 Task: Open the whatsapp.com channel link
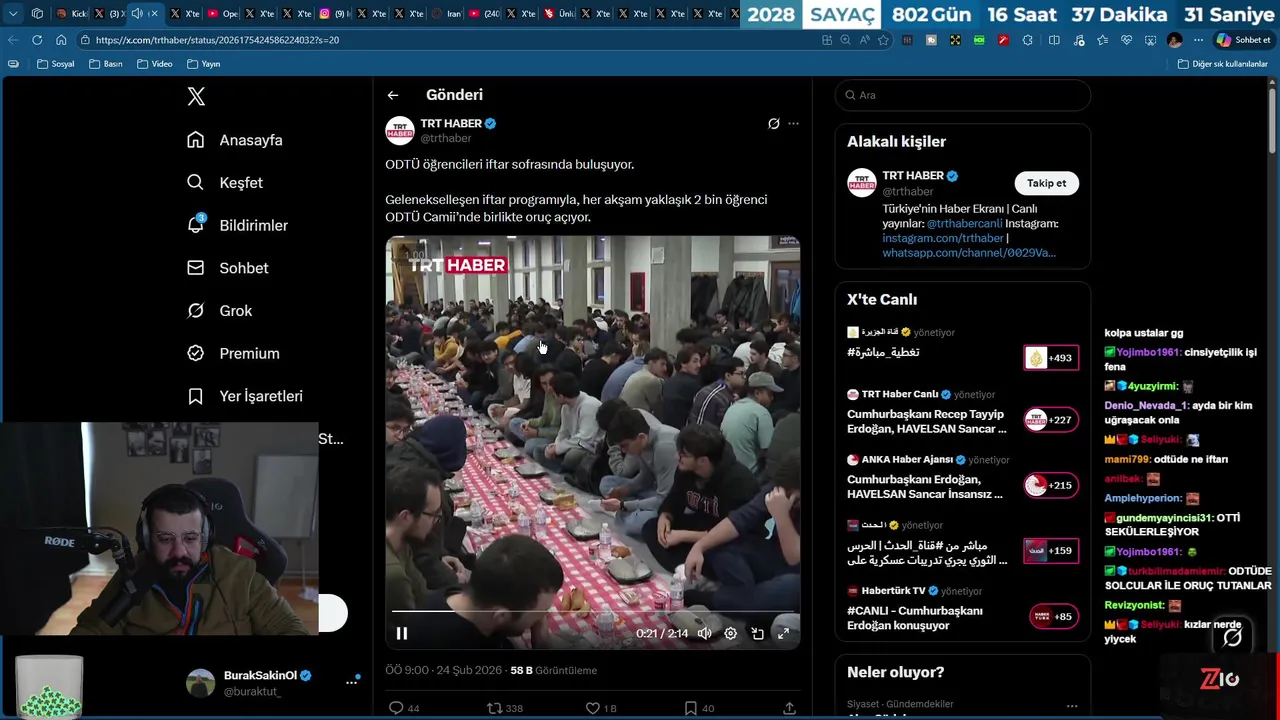[x=969, y=253]
